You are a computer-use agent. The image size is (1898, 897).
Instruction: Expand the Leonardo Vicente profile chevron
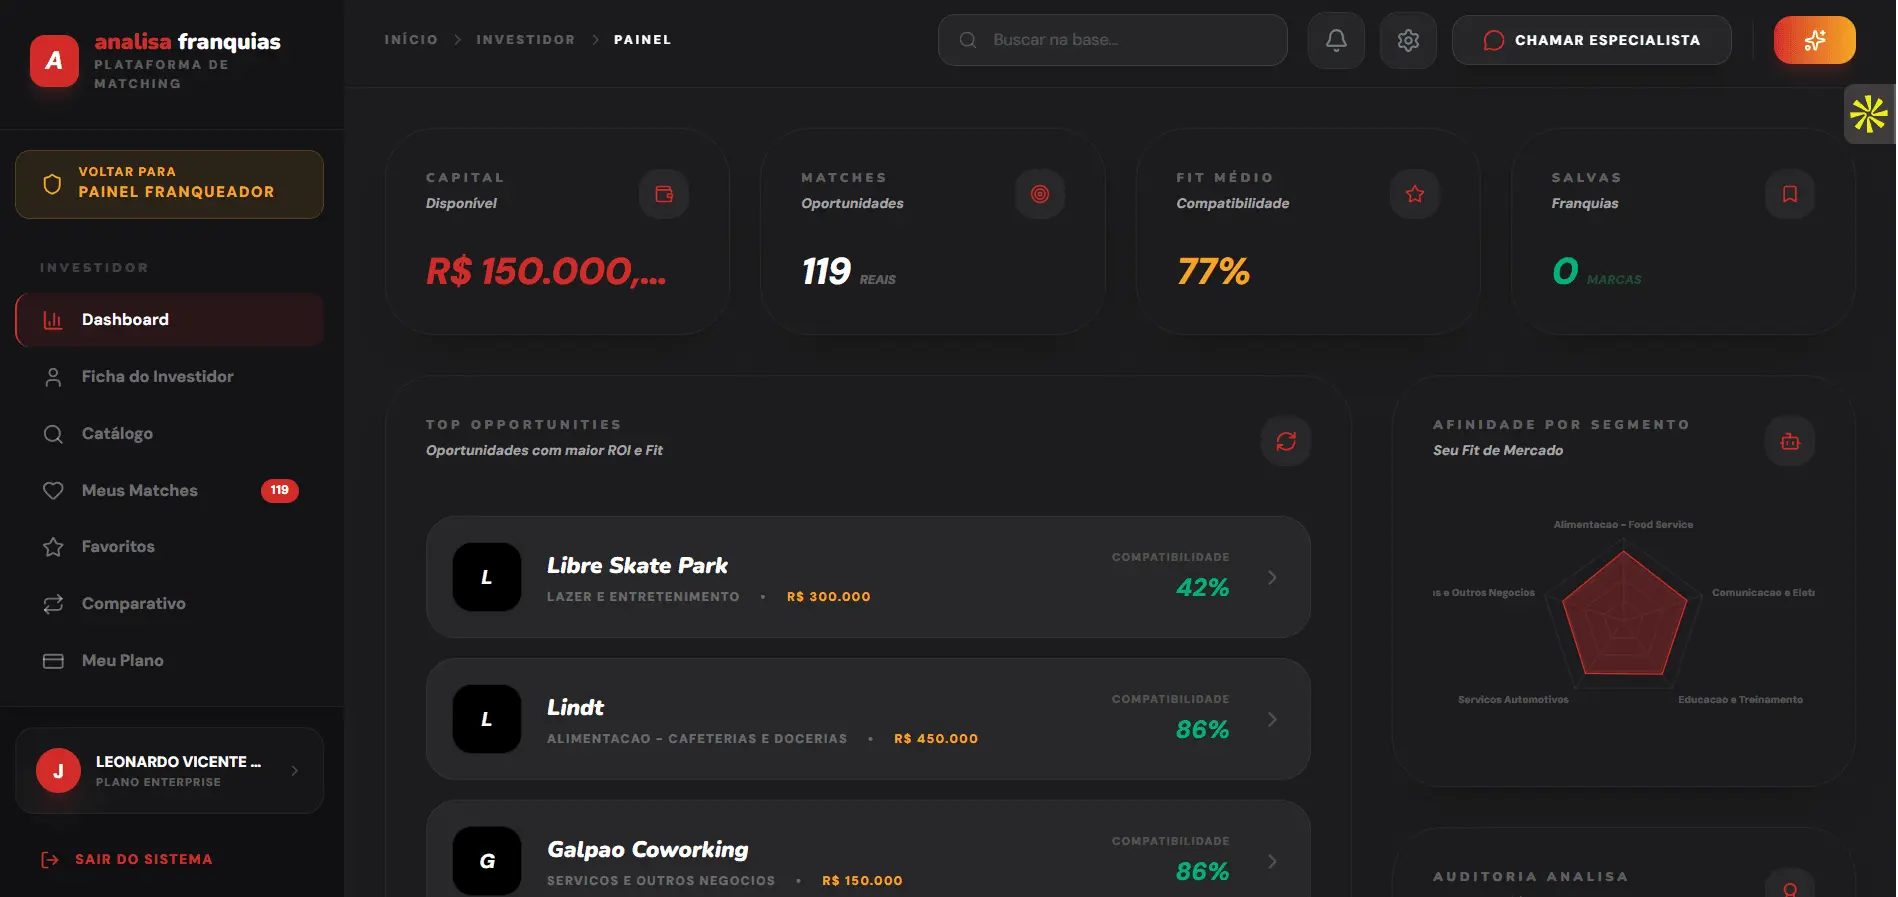295,771
